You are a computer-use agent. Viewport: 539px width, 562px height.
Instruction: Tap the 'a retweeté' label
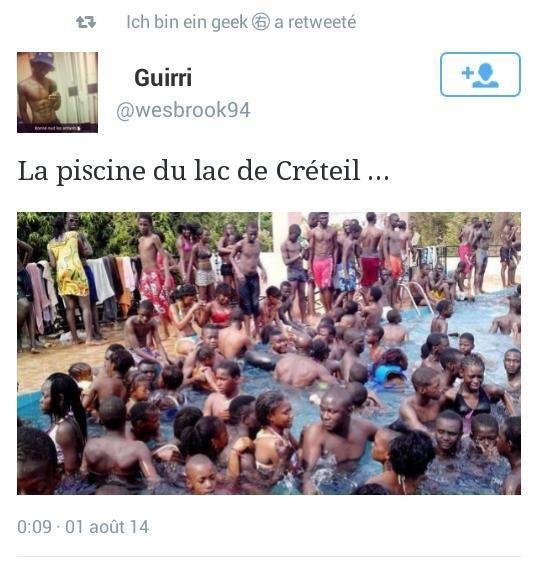click(315, 22)
